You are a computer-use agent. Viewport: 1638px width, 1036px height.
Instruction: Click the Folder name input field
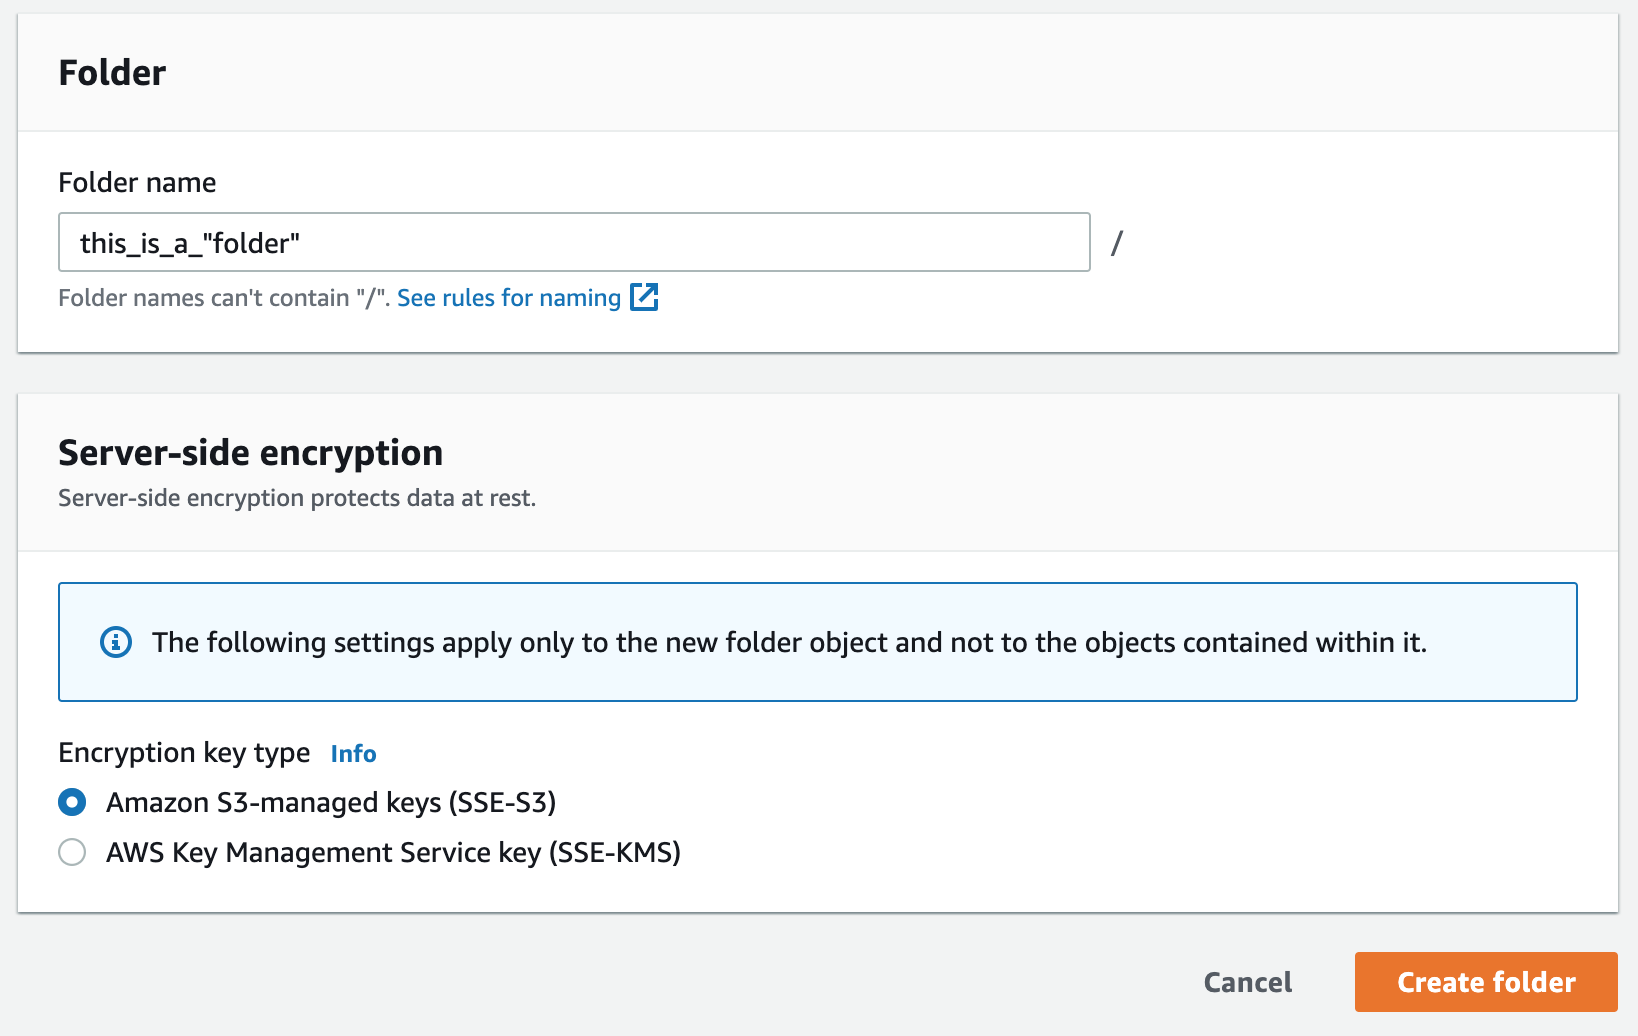(x=574, y=242)
